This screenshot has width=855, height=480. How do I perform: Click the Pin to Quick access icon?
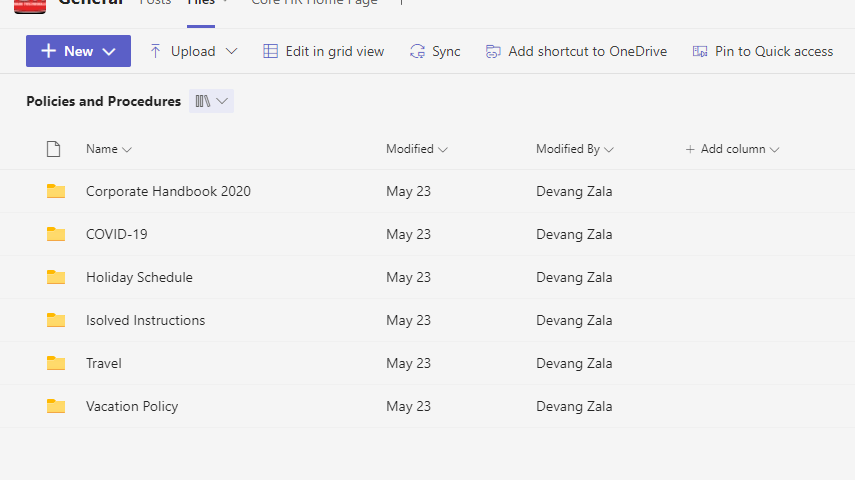(x=700, y=51)
